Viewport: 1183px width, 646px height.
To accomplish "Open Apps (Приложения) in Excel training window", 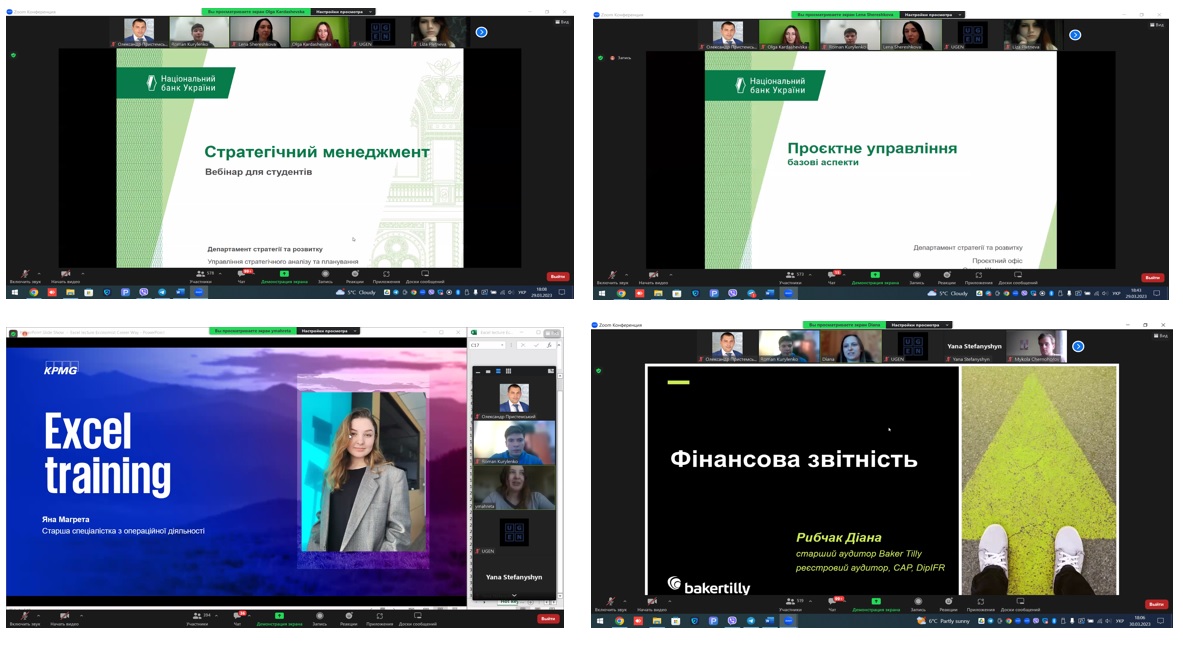I will click(x=379, y=618).
